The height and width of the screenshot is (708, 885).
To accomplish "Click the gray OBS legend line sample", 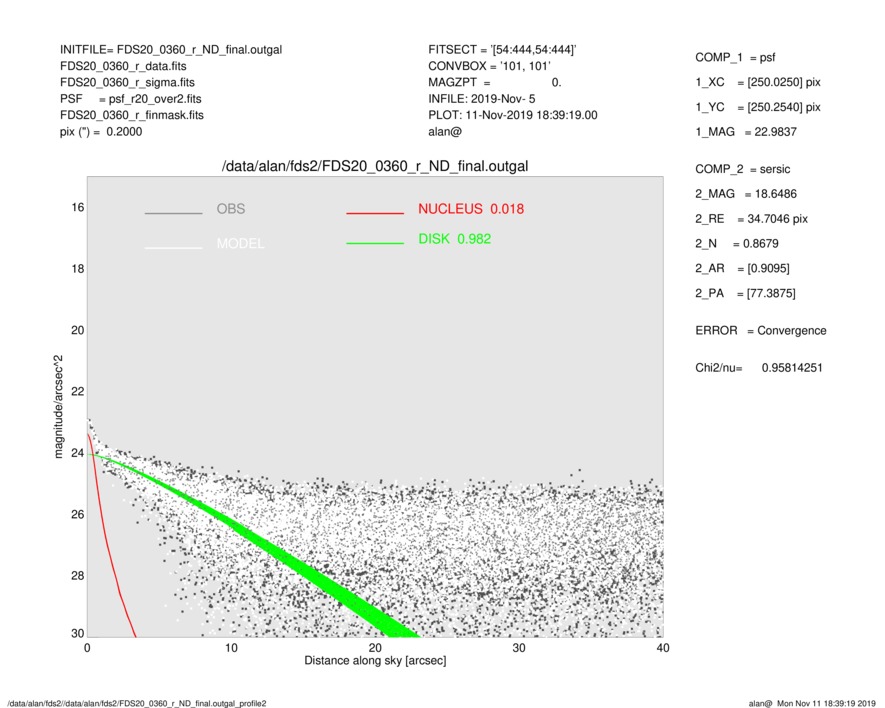I will (173, 213).
